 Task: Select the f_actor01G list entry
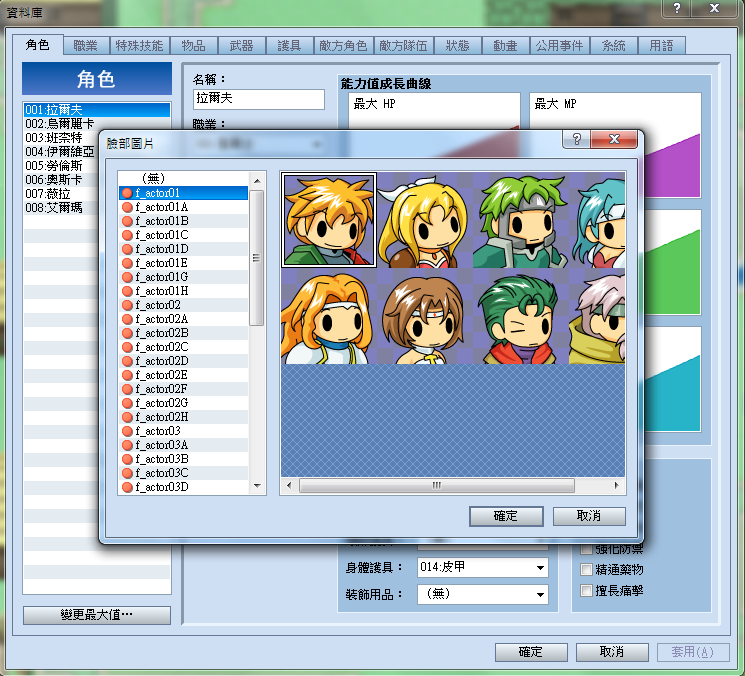click(183, 277)
